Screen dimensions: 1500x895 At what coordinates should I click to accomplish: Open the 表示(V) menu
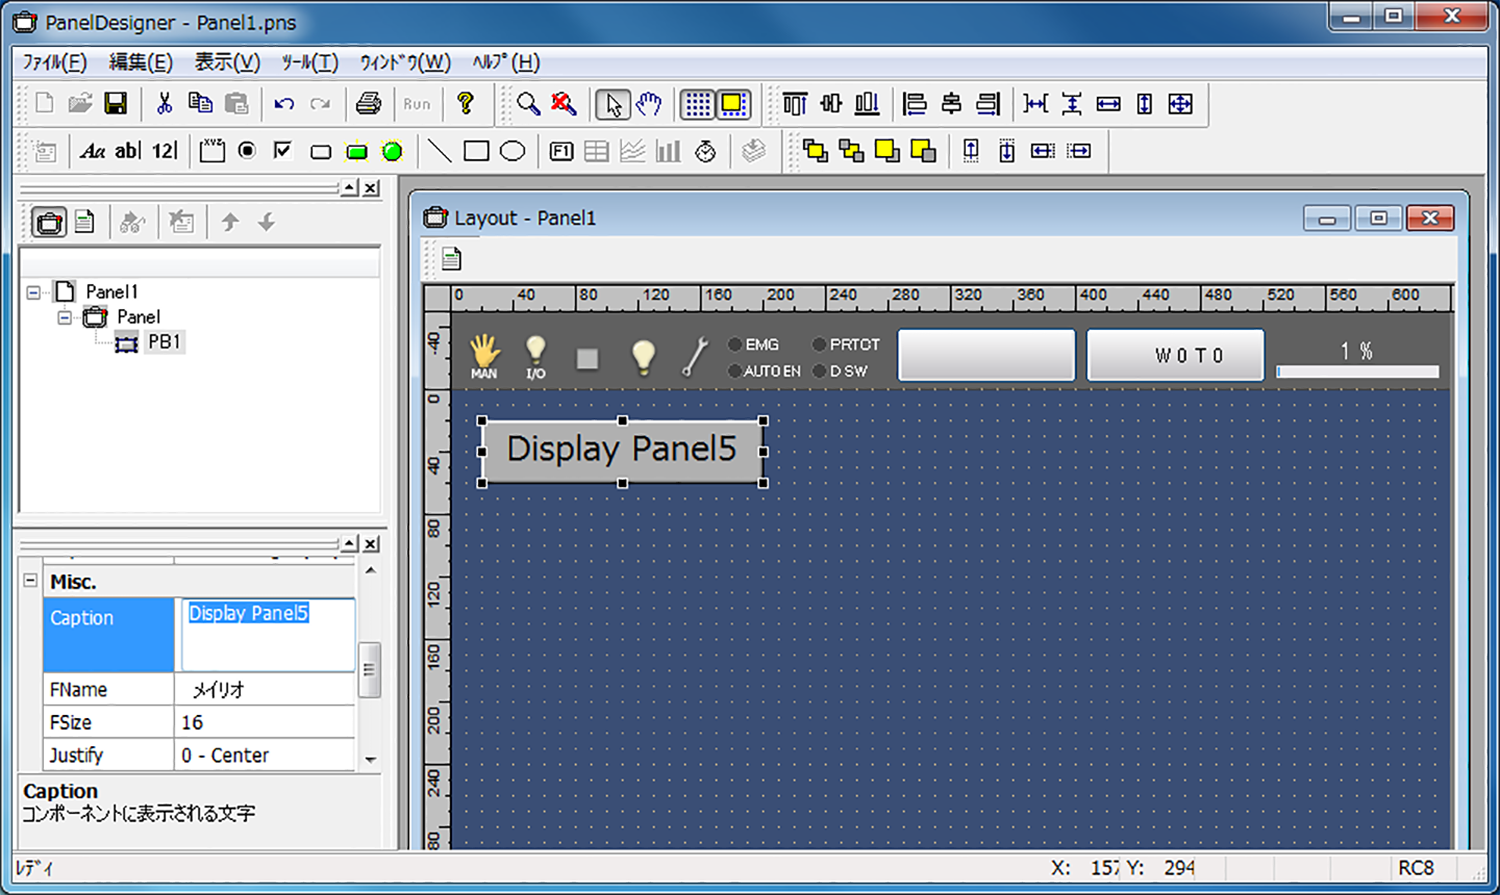(227, 63)
